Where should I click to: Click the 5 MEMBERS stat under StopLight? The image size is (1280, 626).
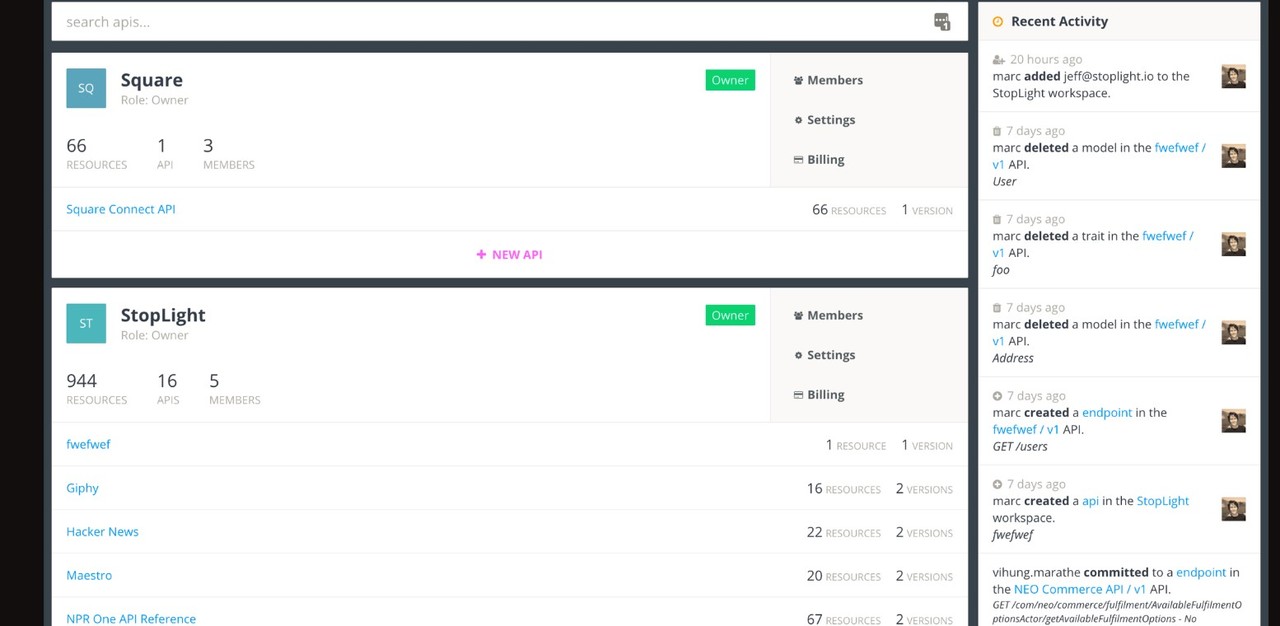coord(234,388)
